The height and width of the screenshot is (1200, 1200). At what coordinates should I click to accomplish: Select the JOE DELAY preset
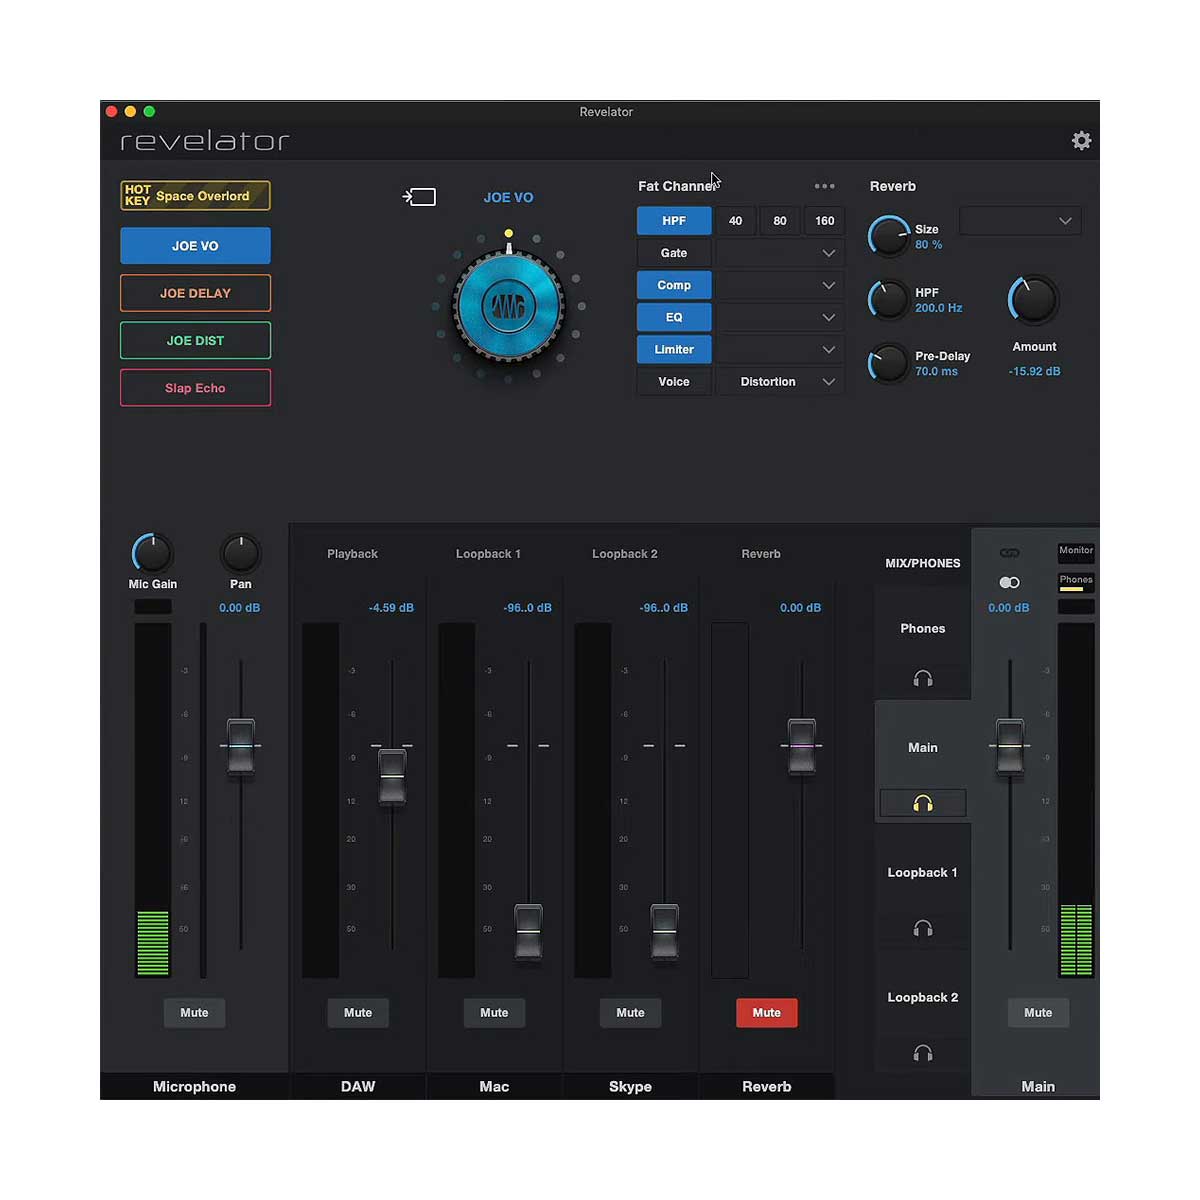[195, 293]
